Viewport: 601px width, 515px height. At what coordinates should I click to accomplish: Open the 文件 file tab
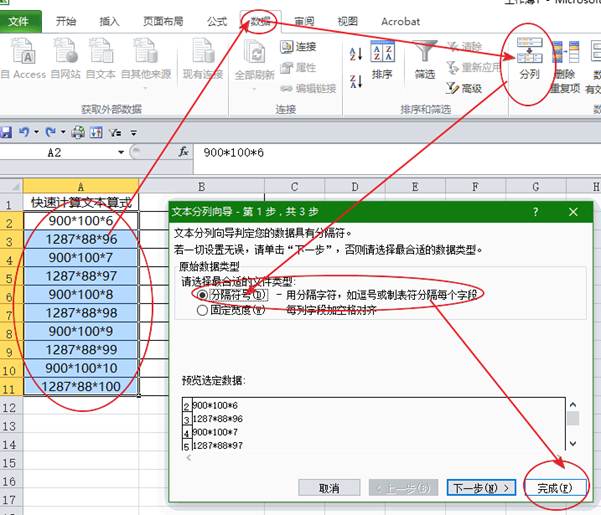[x=19, y=21]
